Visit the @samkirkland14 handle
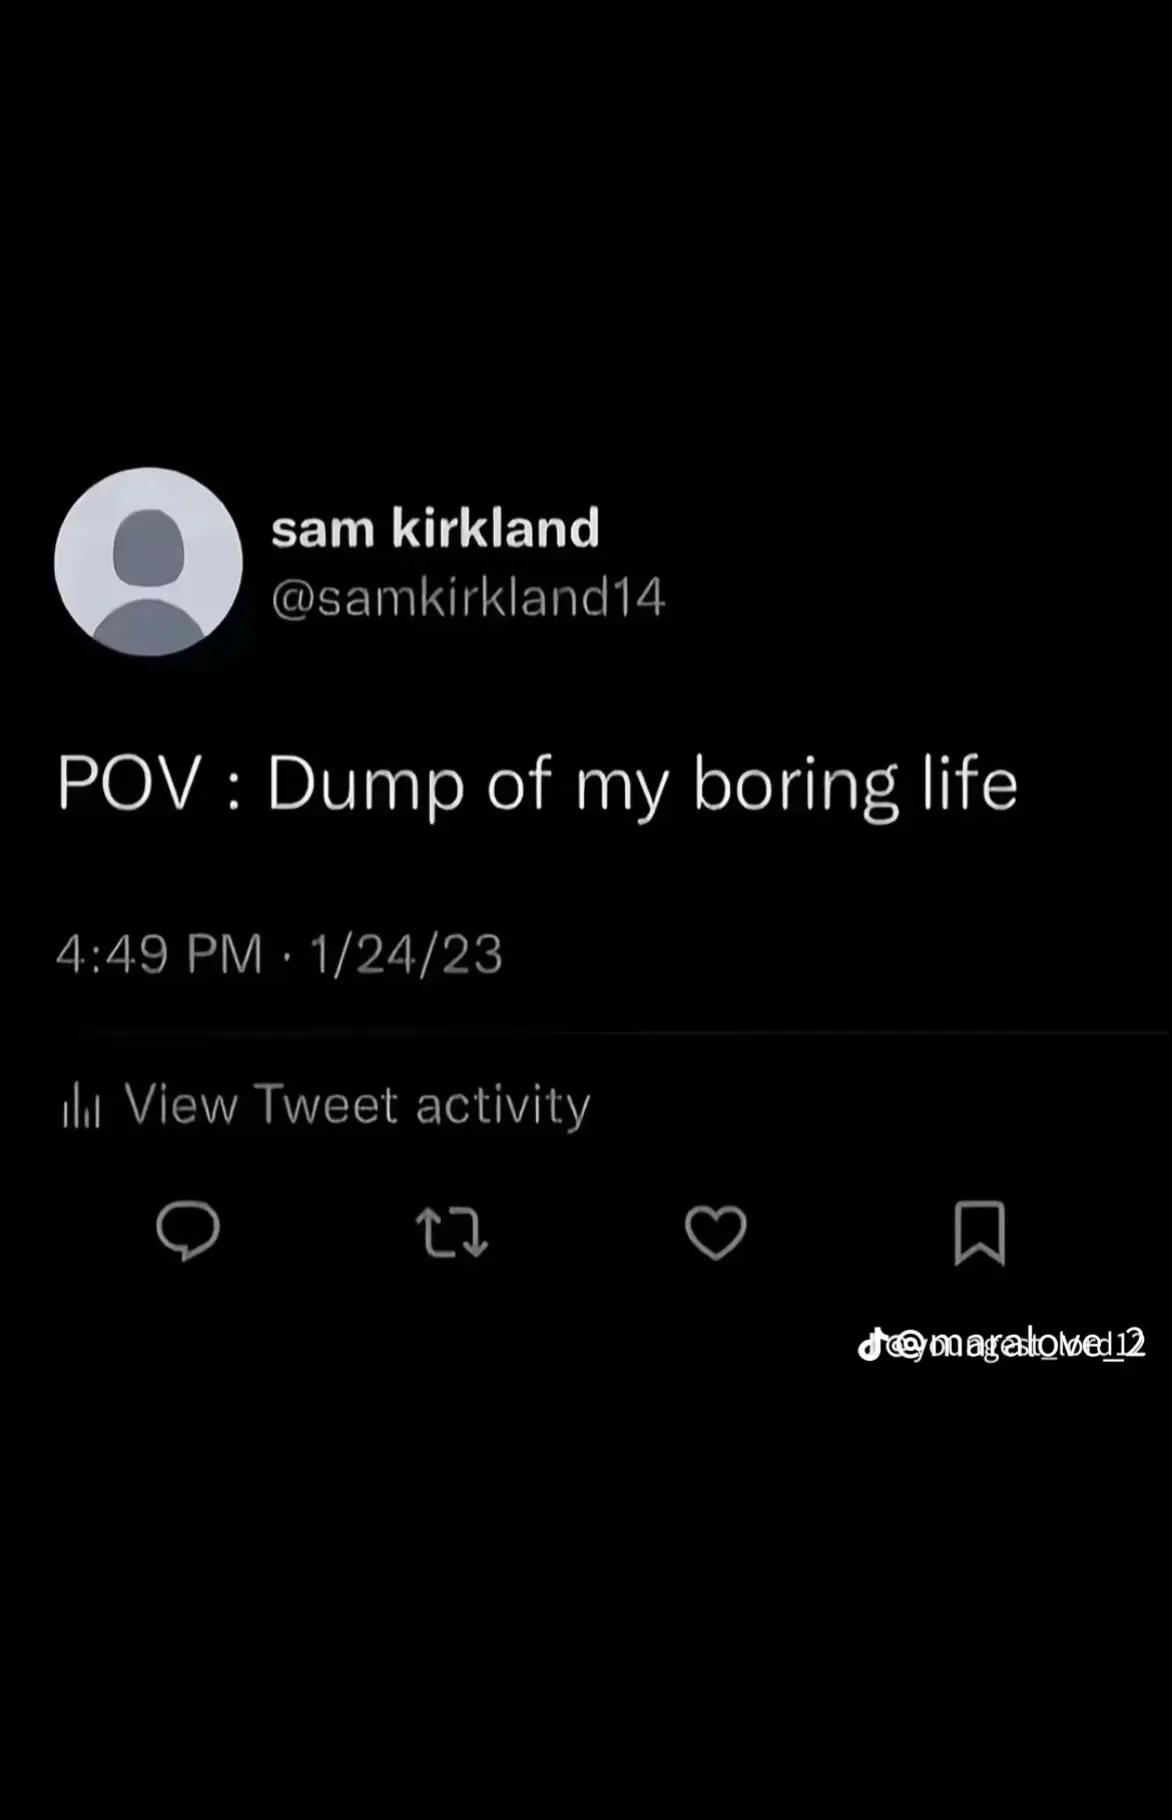 click(x=468, y=598)
